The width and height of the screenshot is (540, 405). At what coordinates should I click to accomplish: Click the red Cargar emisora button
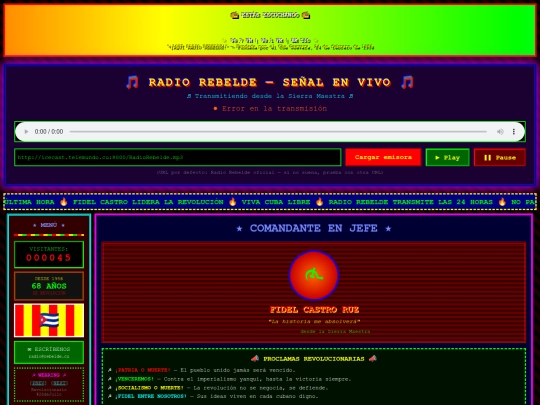[x=383, y=157]
